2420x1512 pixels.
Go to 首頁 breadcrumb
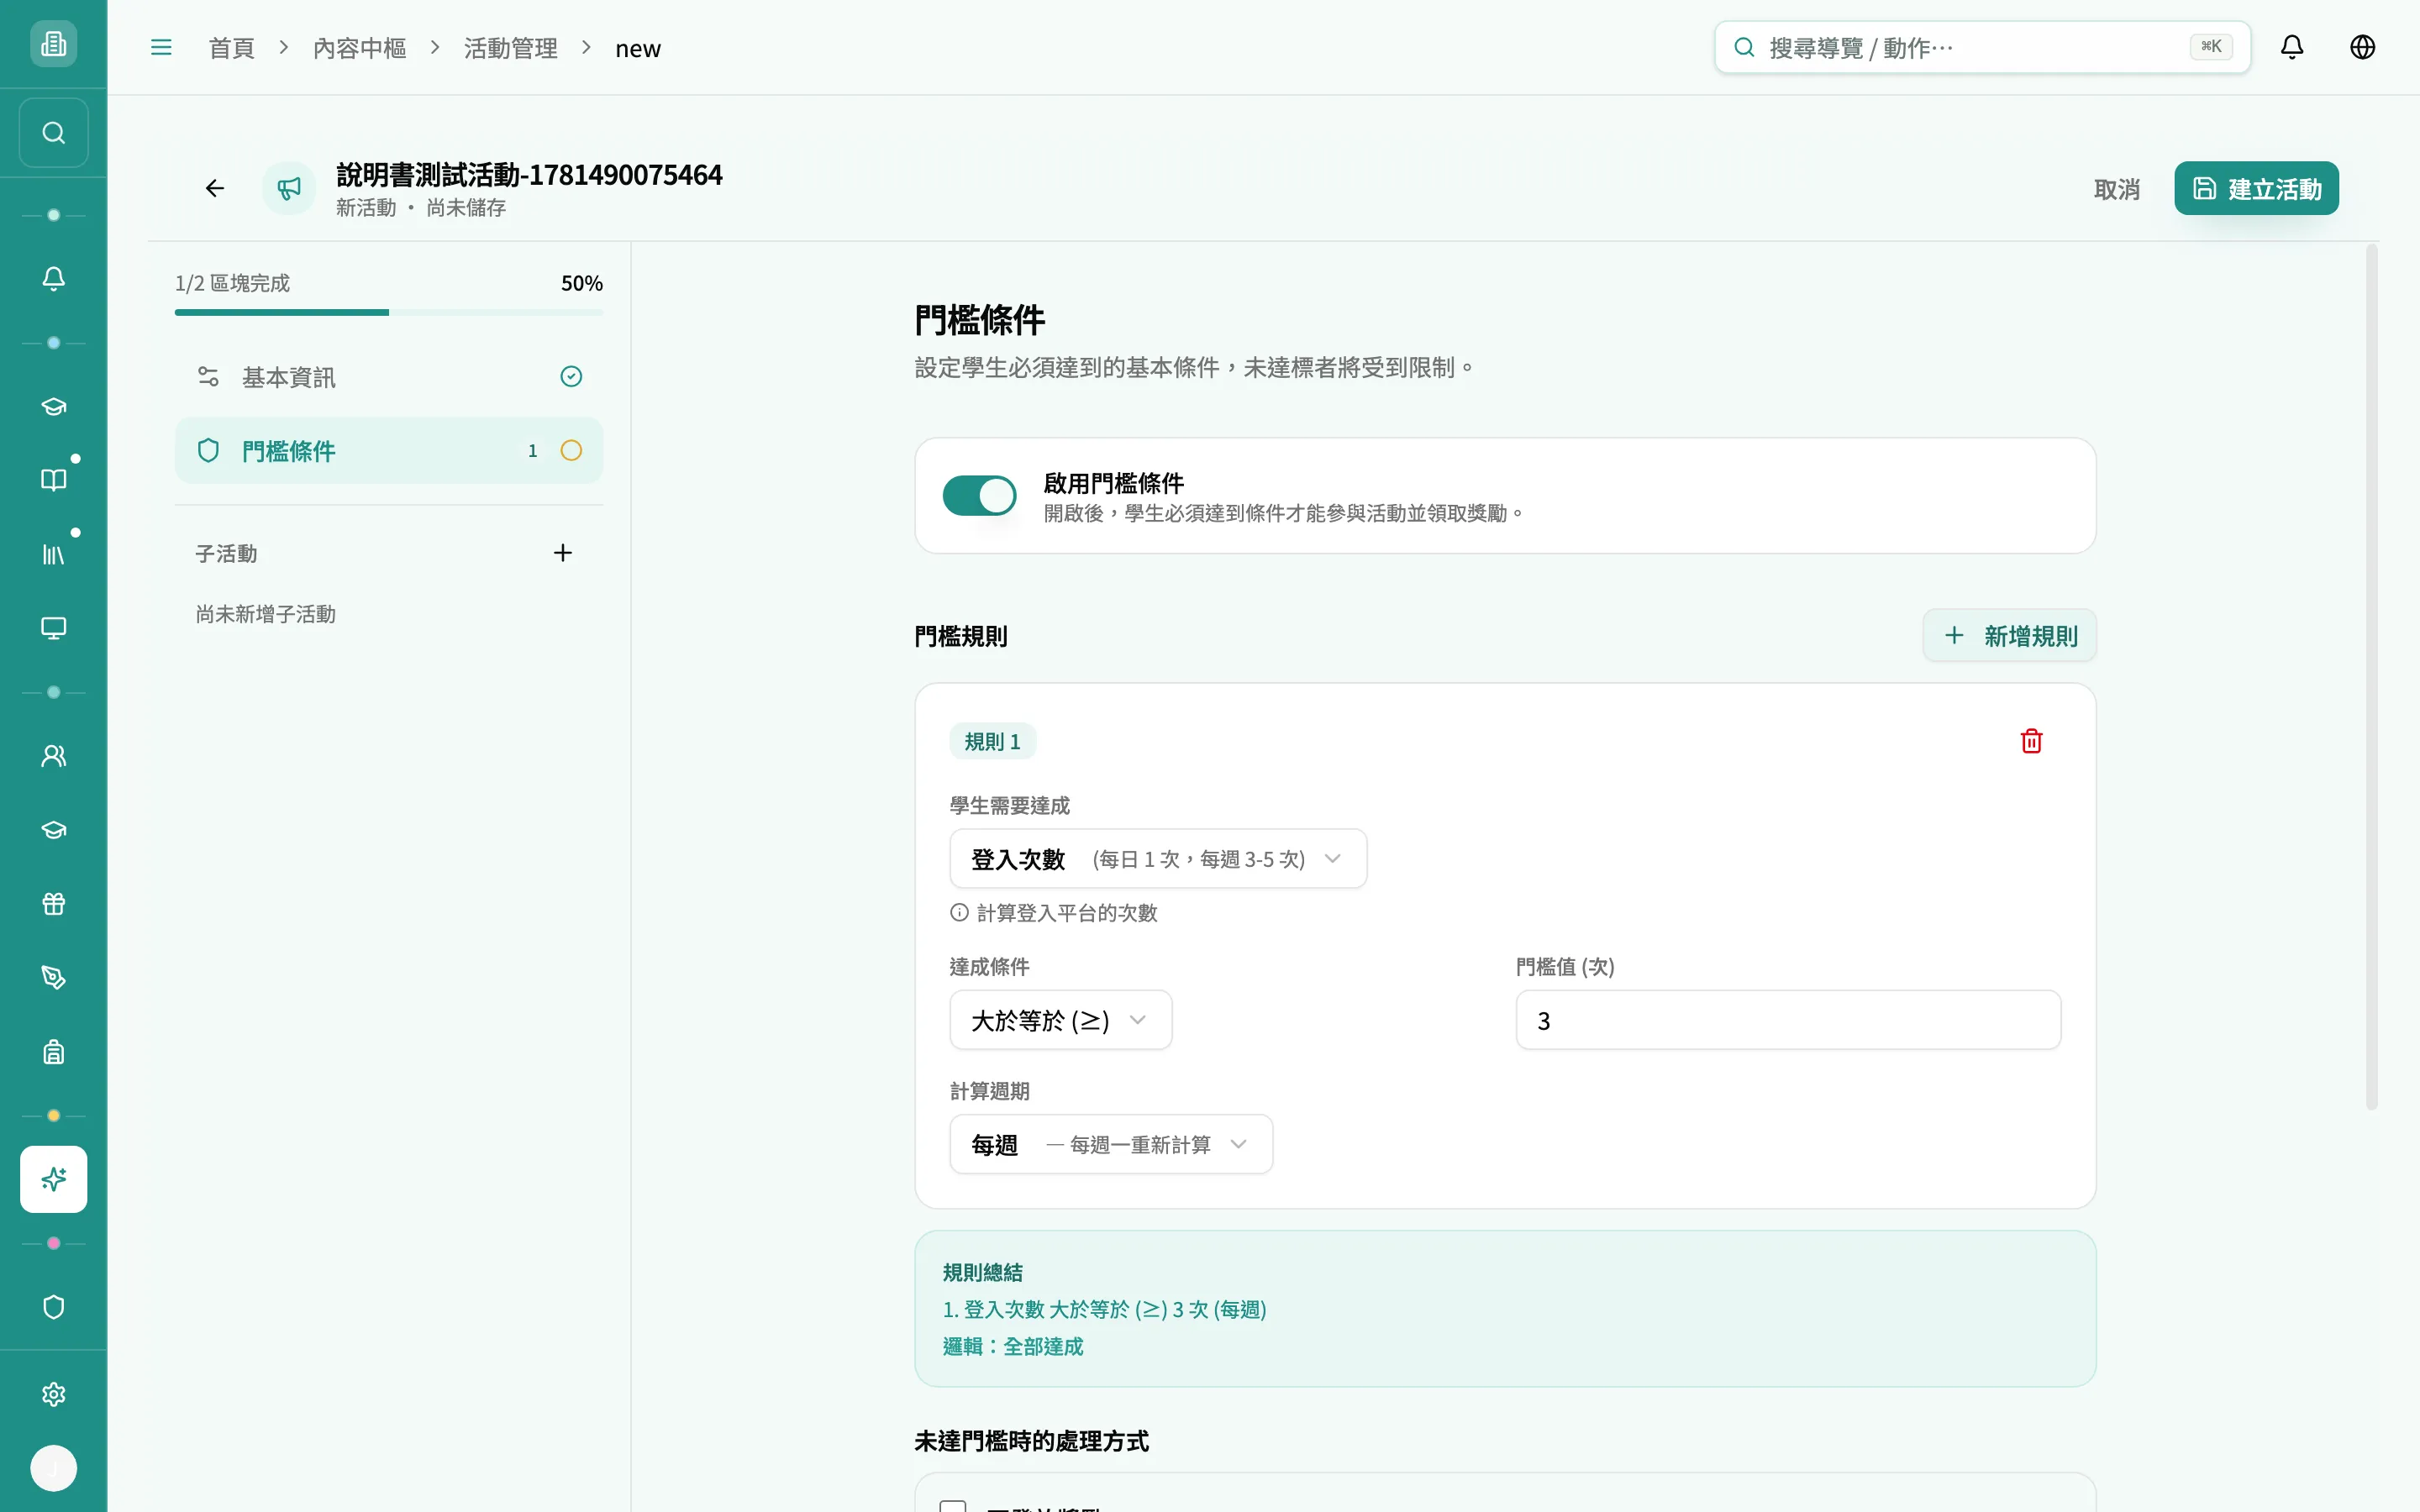pyautogui.click(x=231, y=48)
